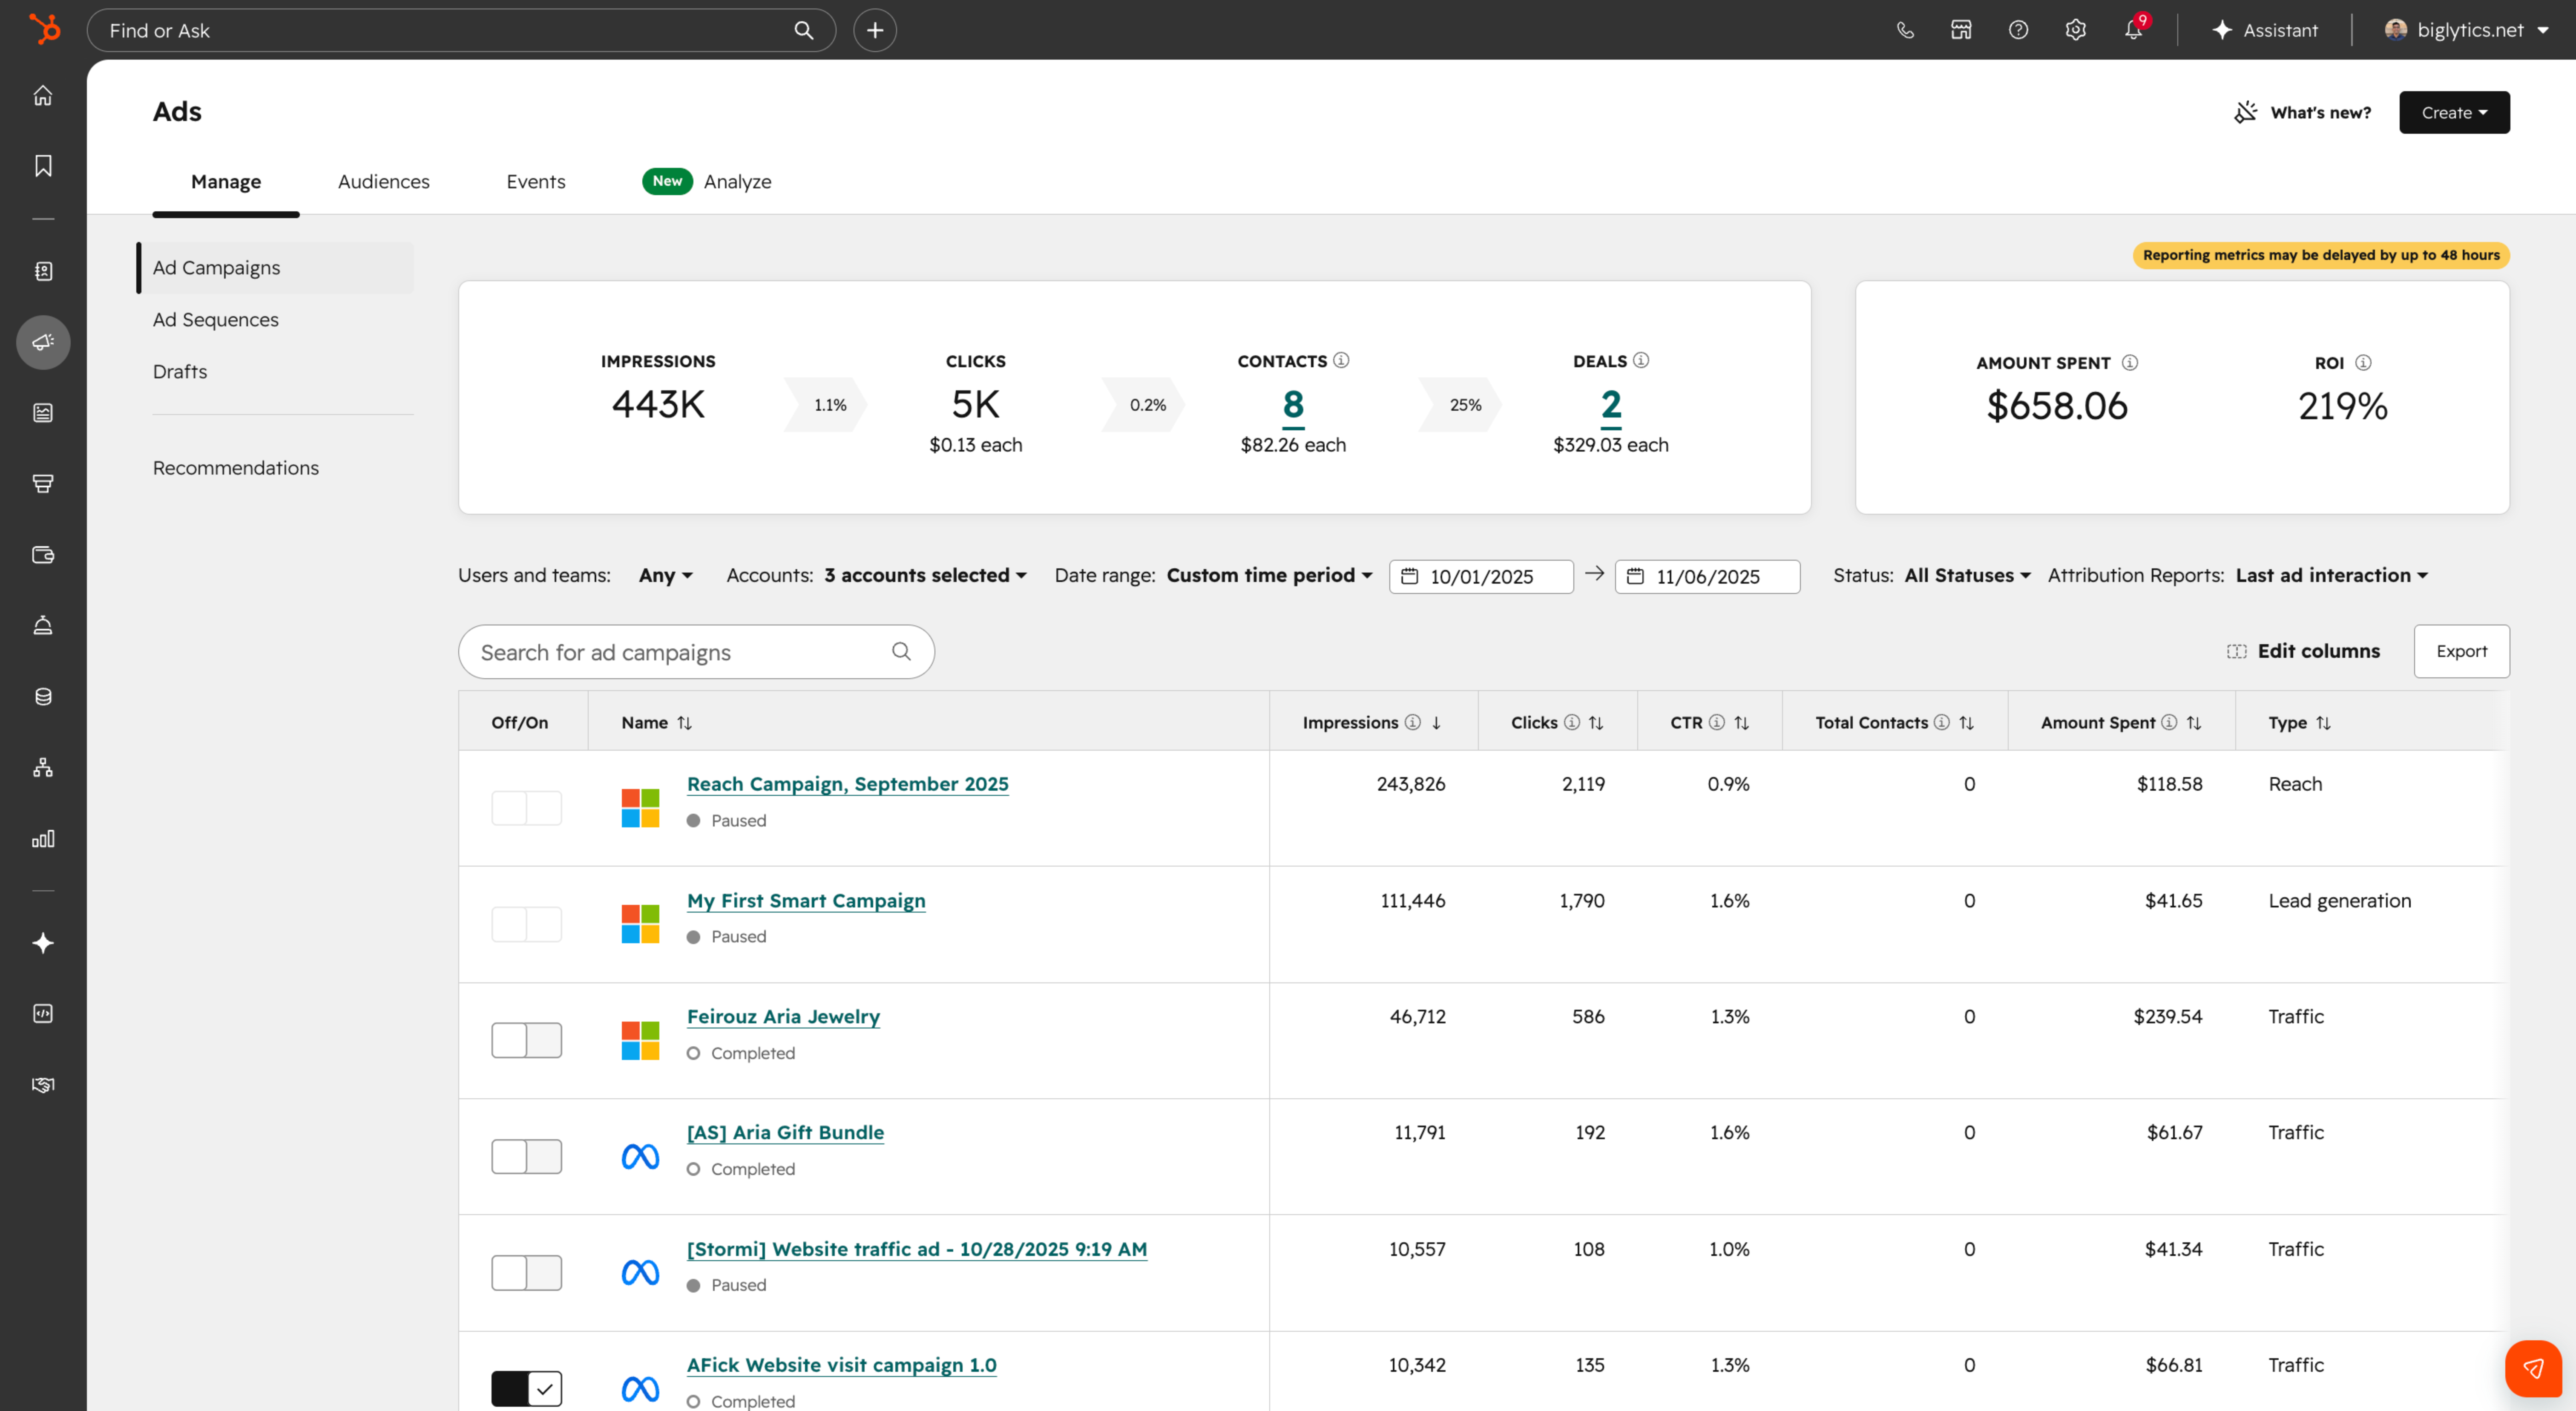2576x1411 pixels.
Task: Click the Contacts info icon in summary card
Action: click(1341, 360)
